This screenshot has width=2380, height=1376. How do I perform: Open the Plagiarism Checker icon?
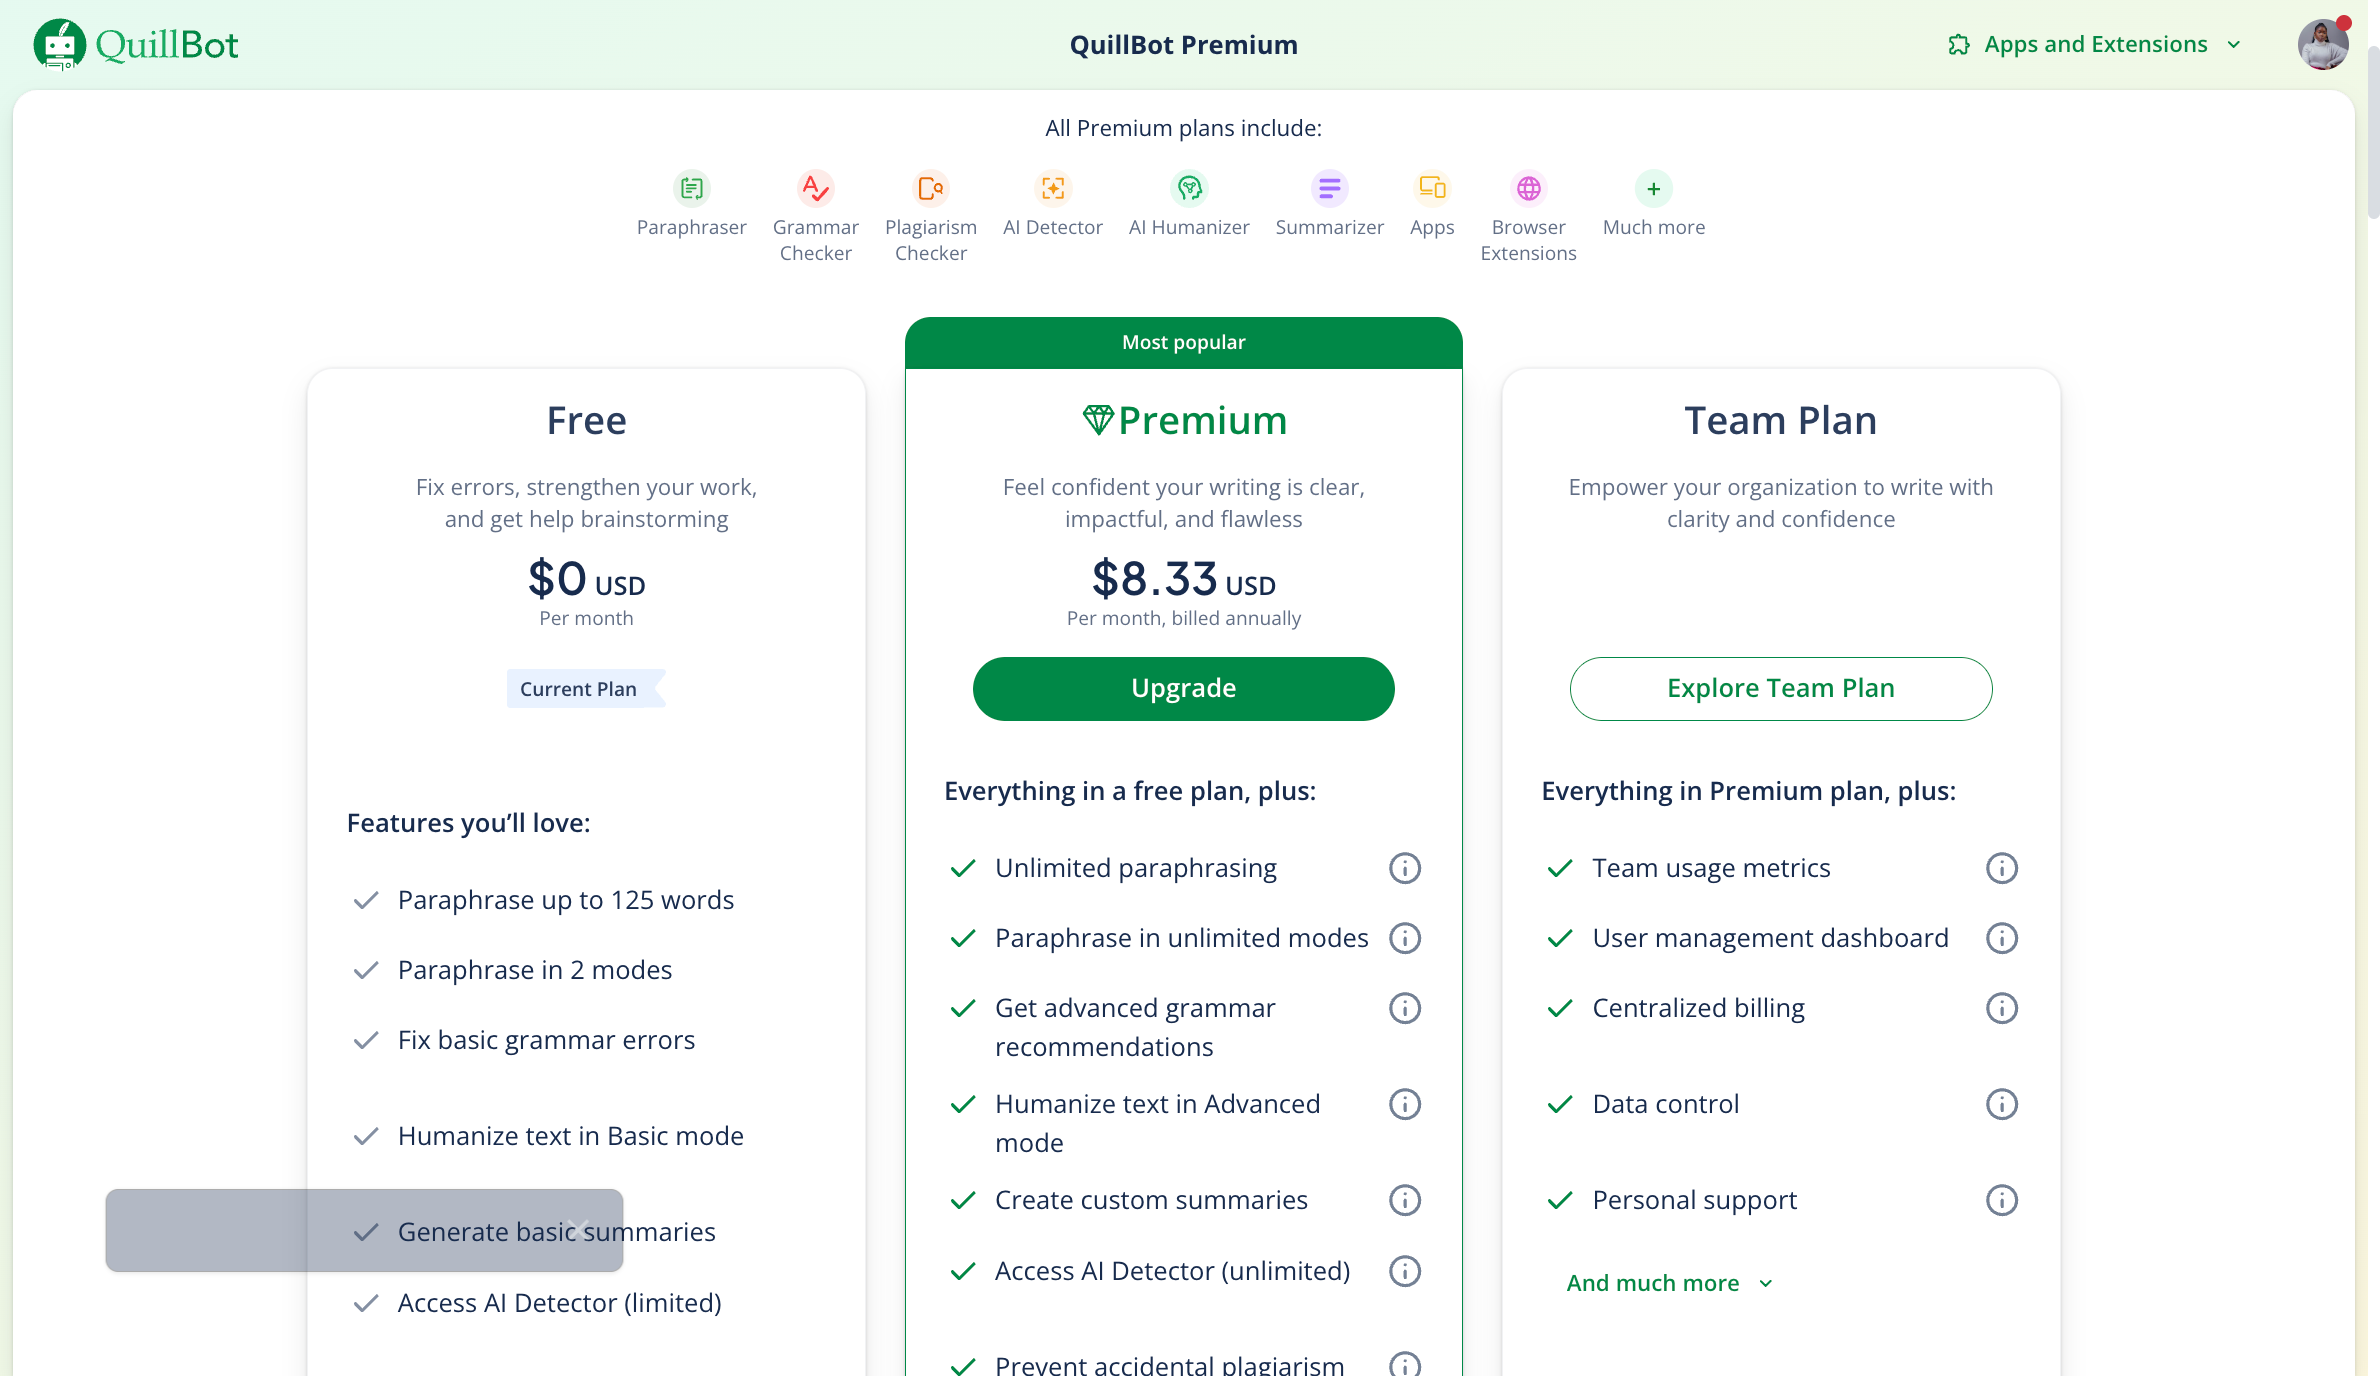tap(930, 188)
